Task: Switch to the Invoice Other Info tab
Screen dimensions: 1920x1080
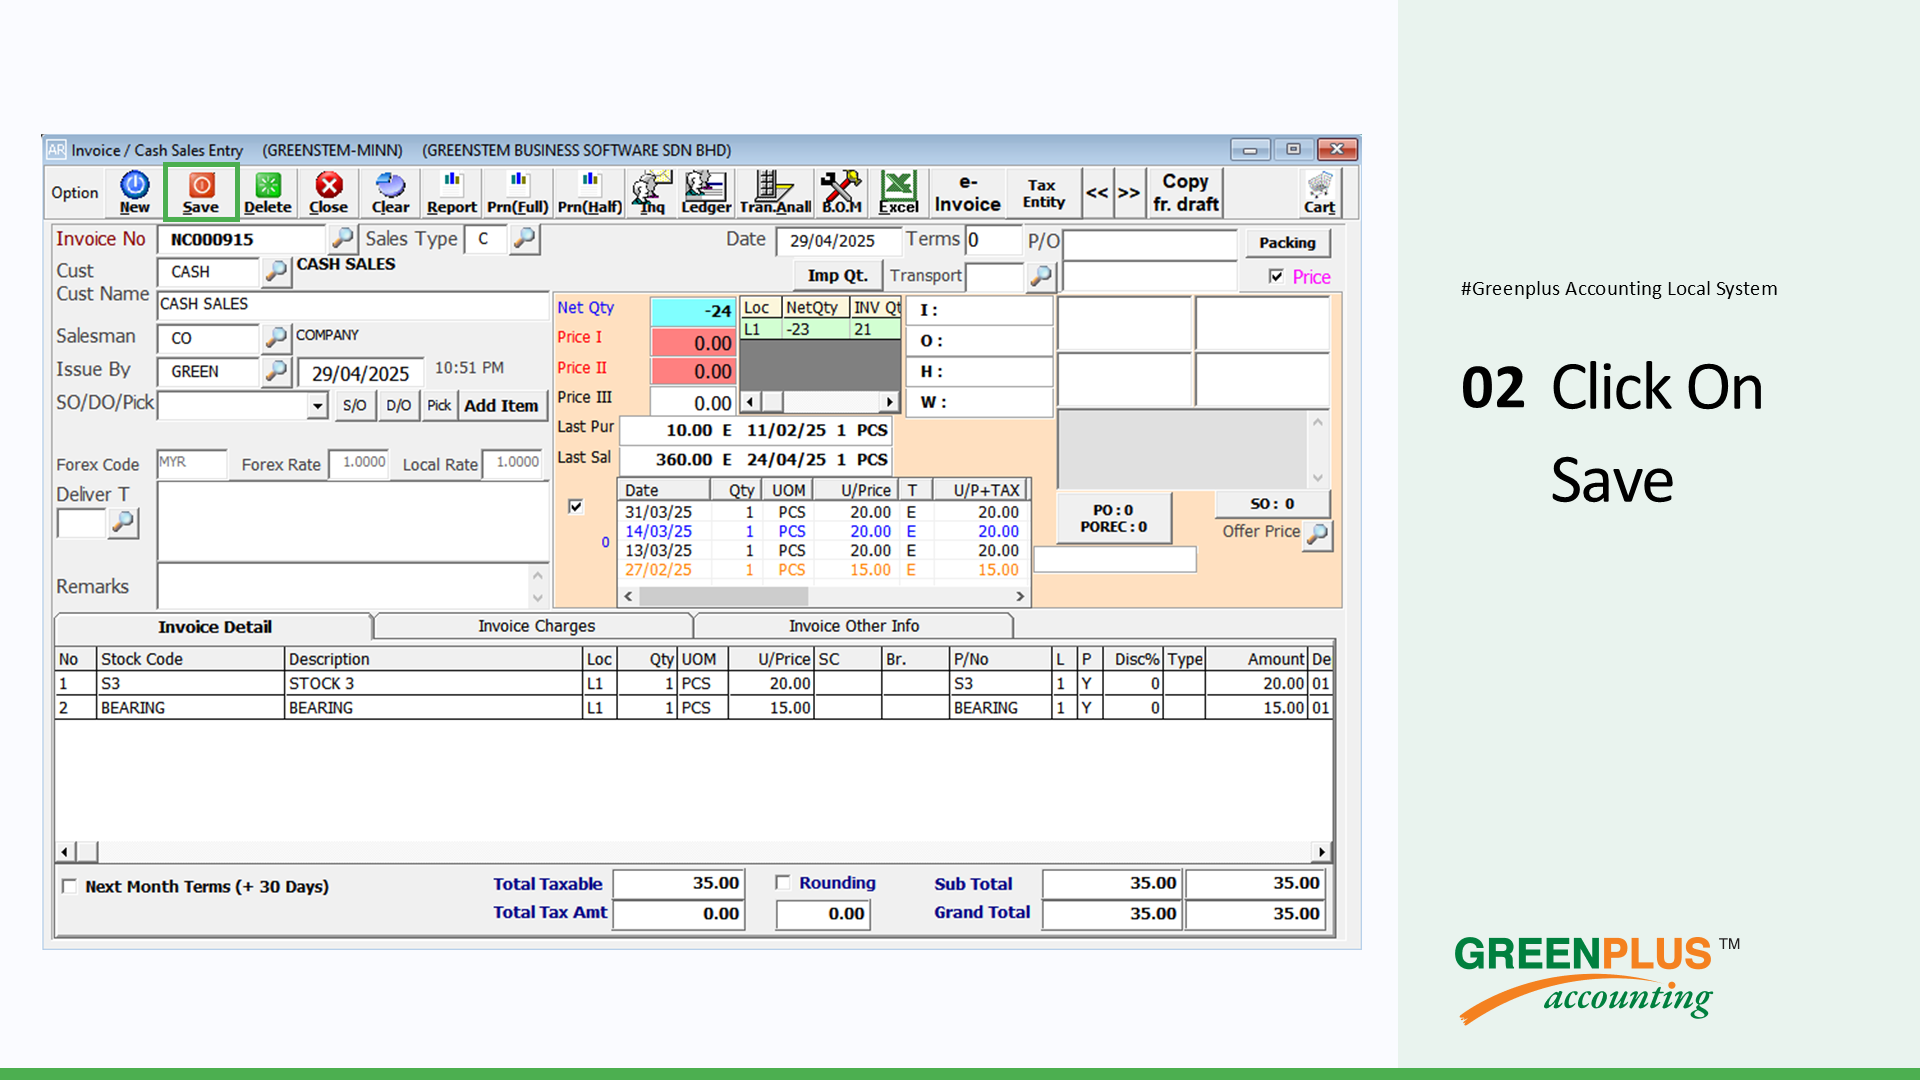Action: point(854,626)
